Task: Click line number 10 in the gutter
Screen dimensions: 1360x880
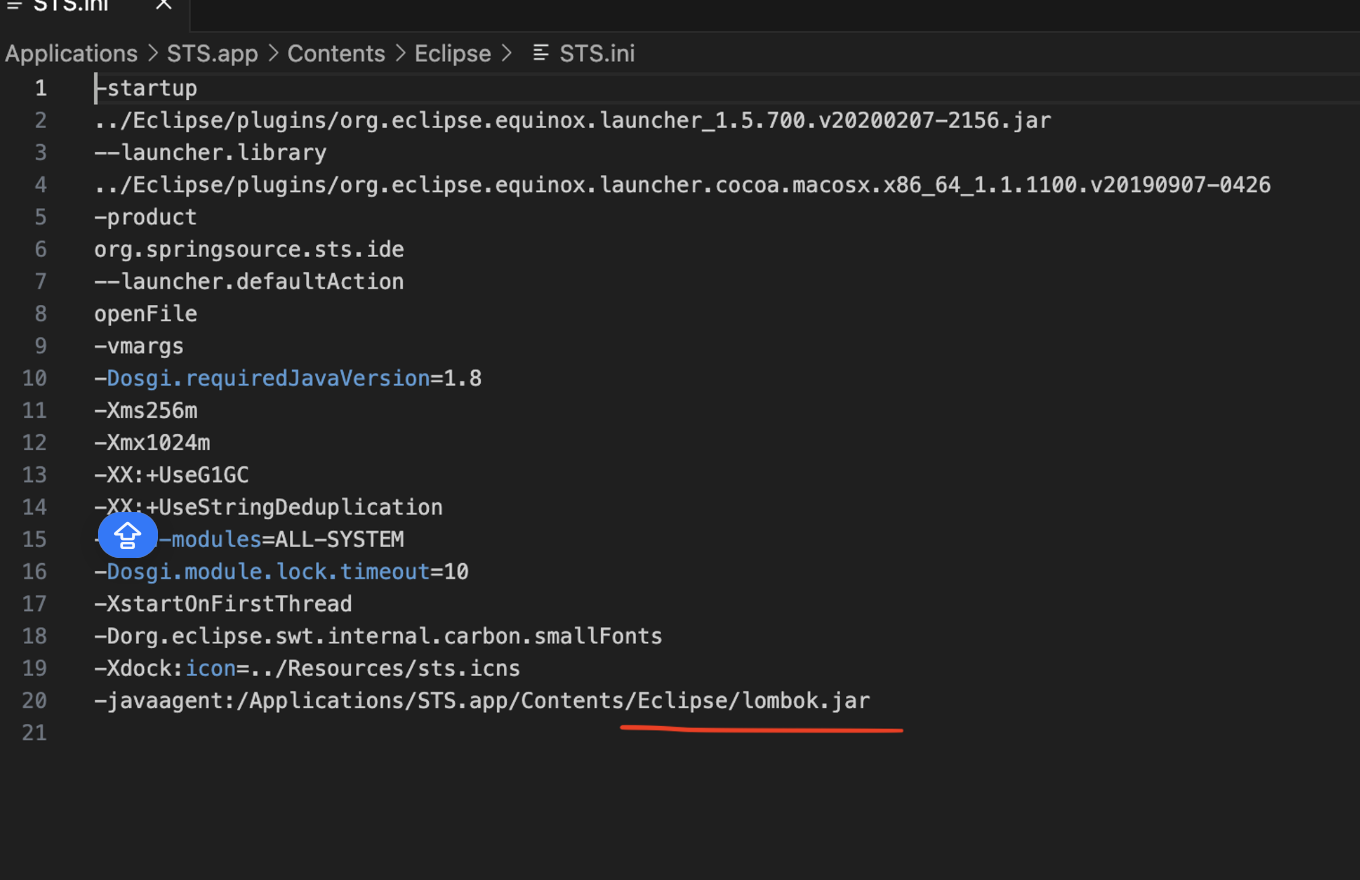Action: (35, 378)
